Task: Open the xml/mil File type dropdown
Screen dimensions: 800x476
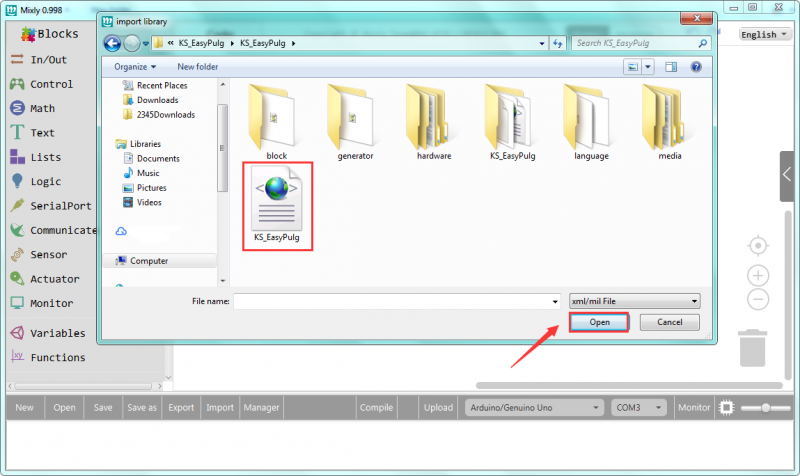Action: (635, 302)
